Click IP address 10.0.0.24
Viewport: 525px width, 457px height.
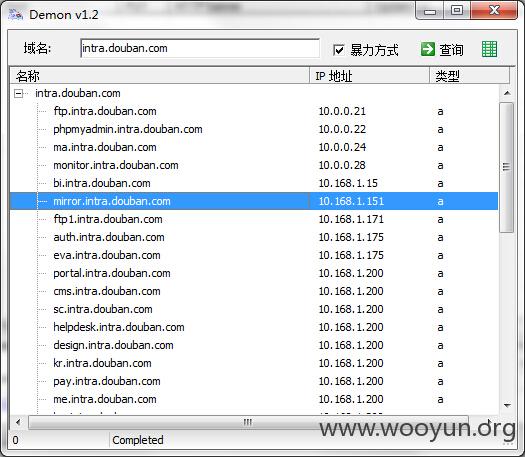point(342,147)
